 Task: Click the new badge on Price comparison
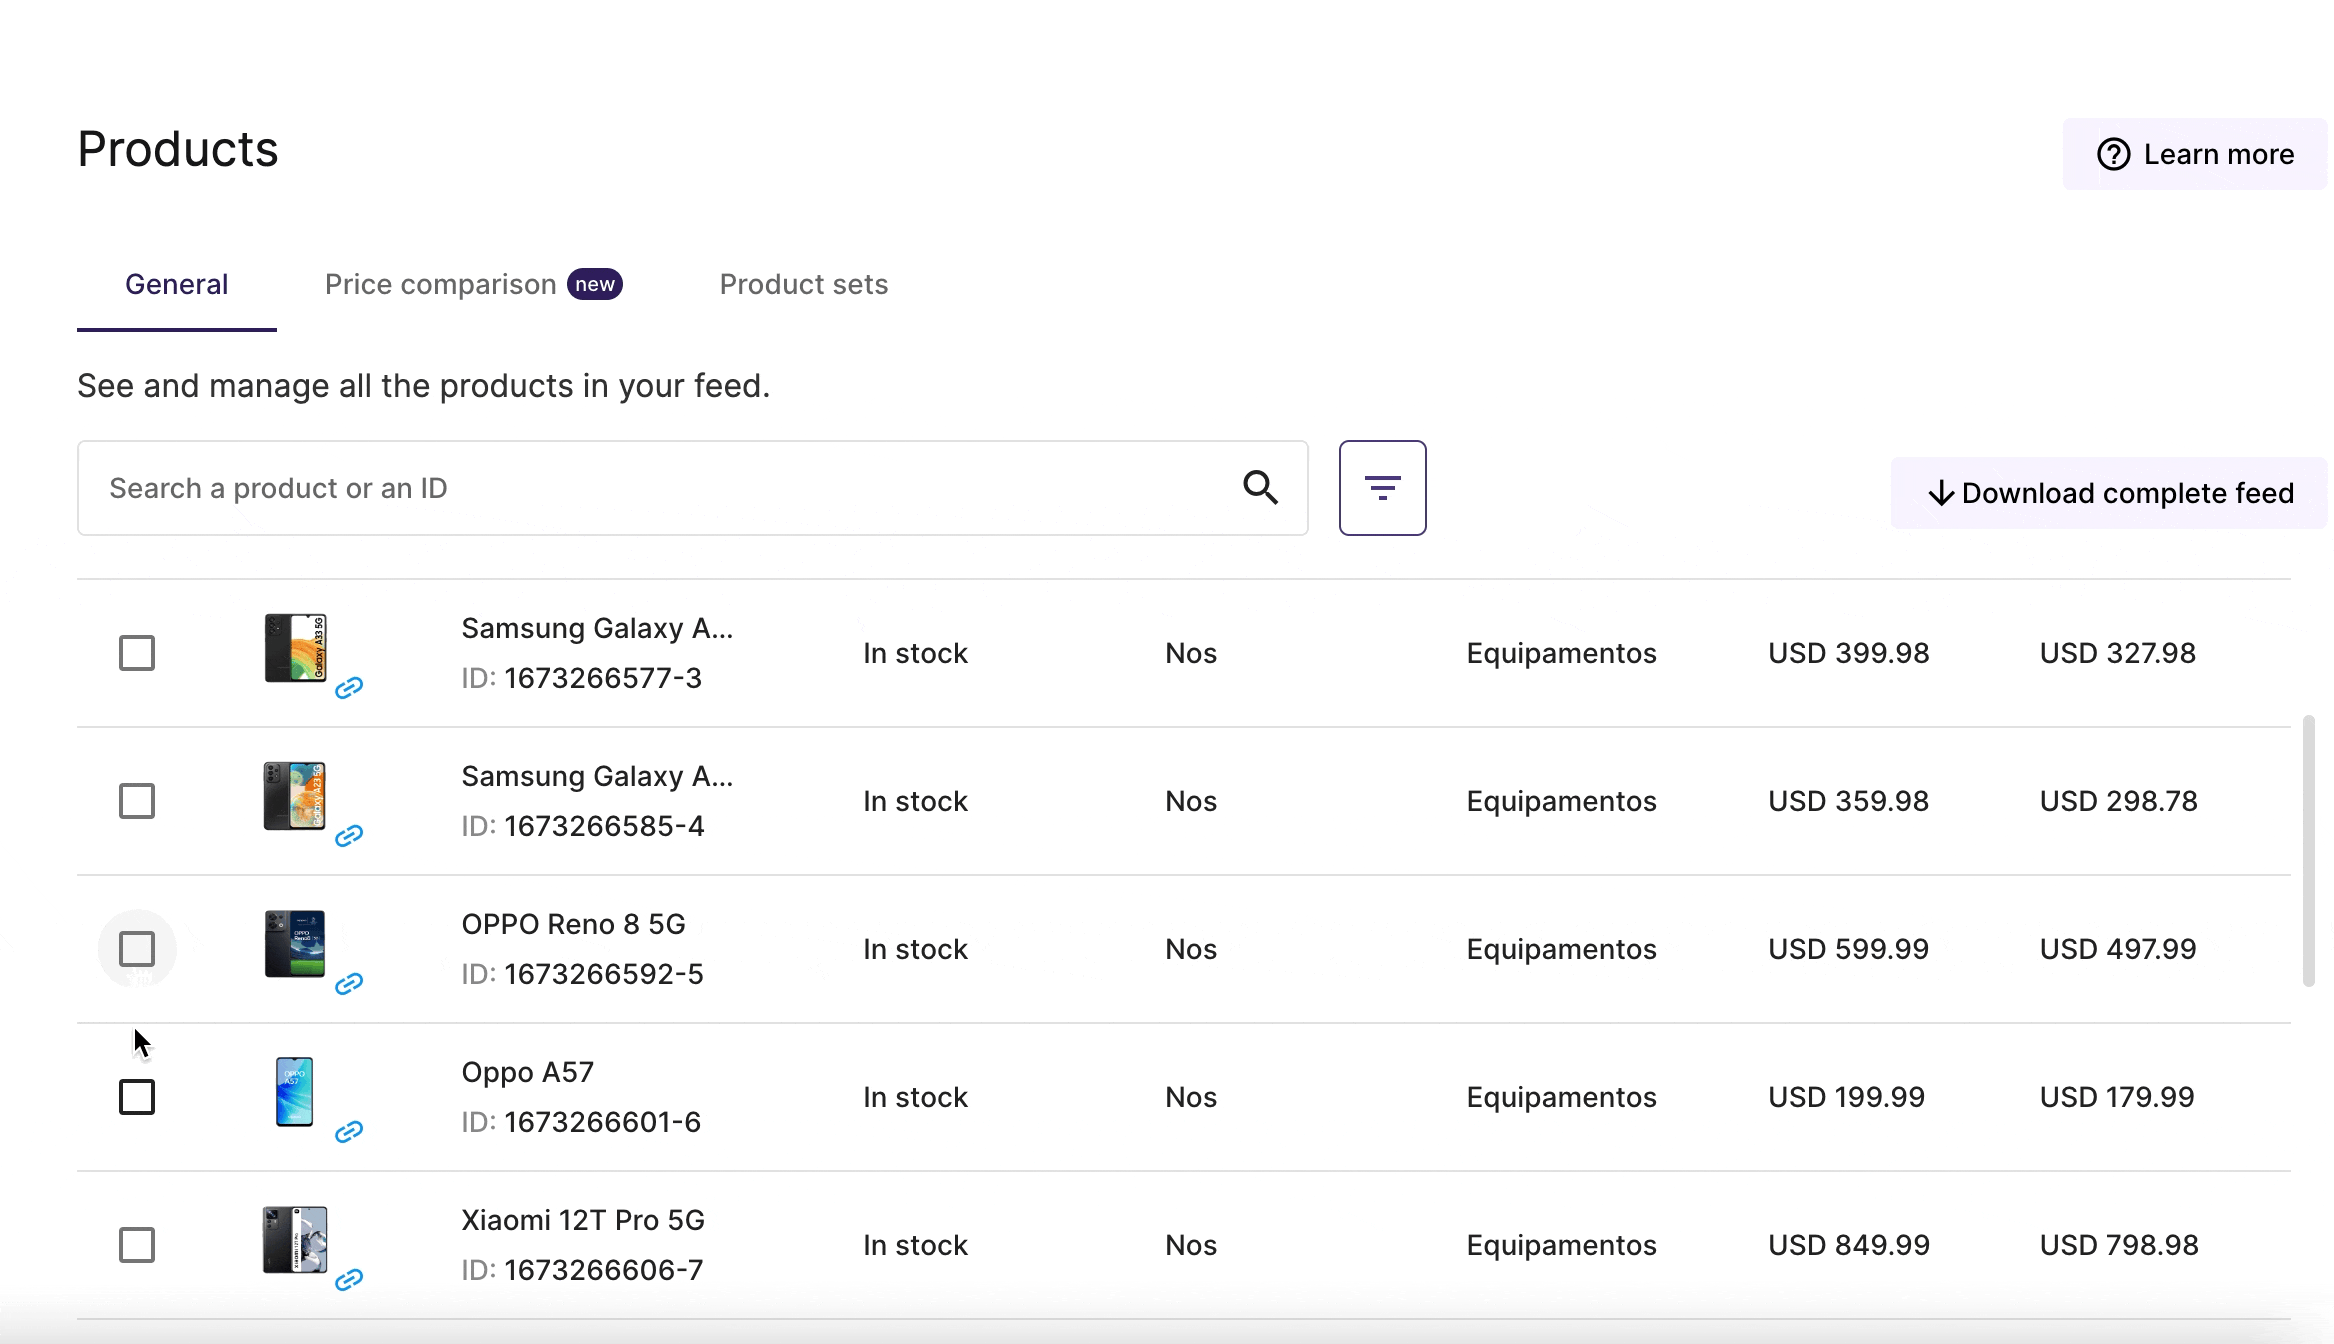click(595, 284)
